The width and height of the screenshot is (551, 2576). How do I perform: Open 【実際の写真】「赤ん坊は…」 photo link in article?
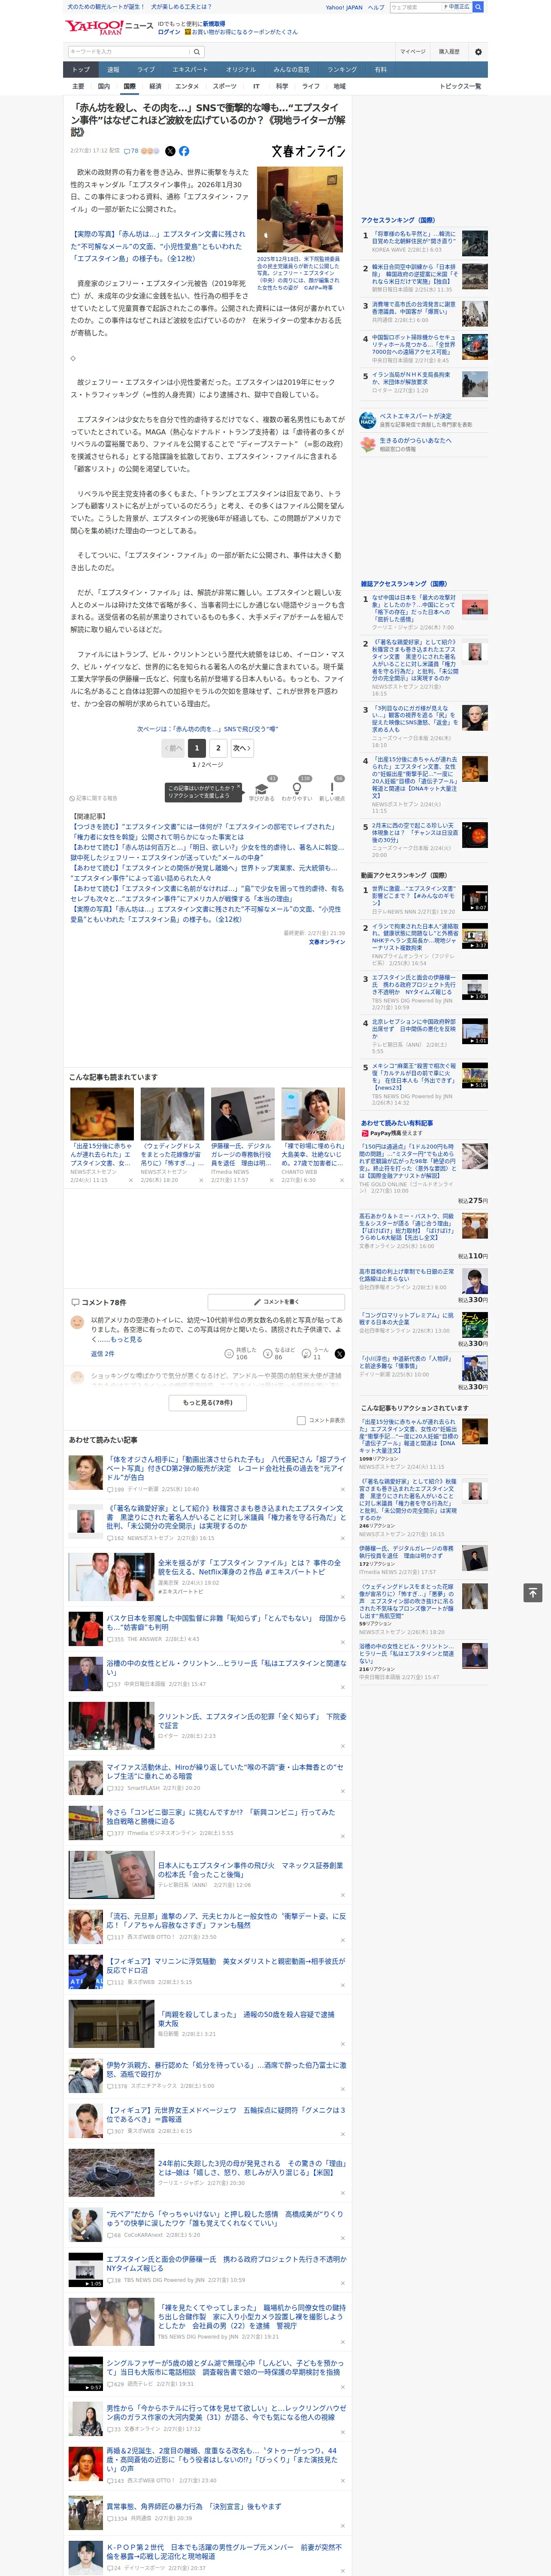point(158,246)
